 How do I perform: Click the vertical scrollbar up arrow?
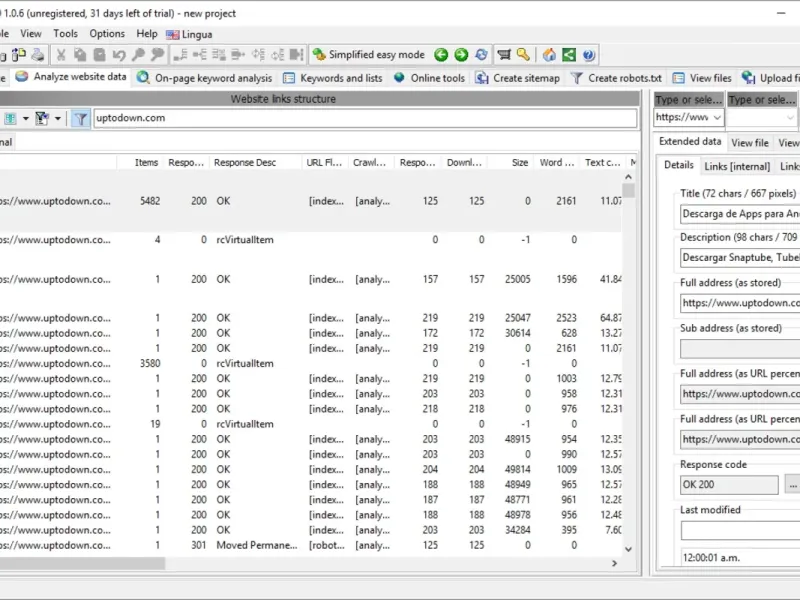coord(629,177)
